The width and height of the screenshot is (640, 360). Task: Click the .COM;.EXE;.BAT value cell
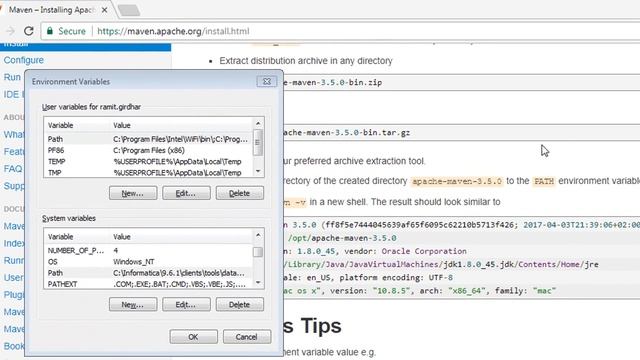(179, 284)
